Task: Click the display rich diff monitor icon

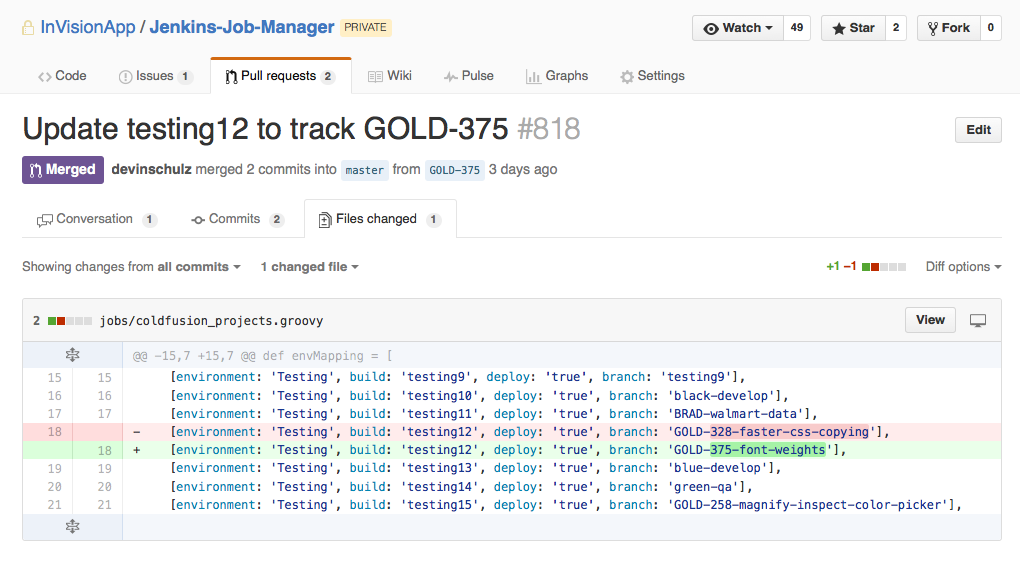Action: coord(978,321)
